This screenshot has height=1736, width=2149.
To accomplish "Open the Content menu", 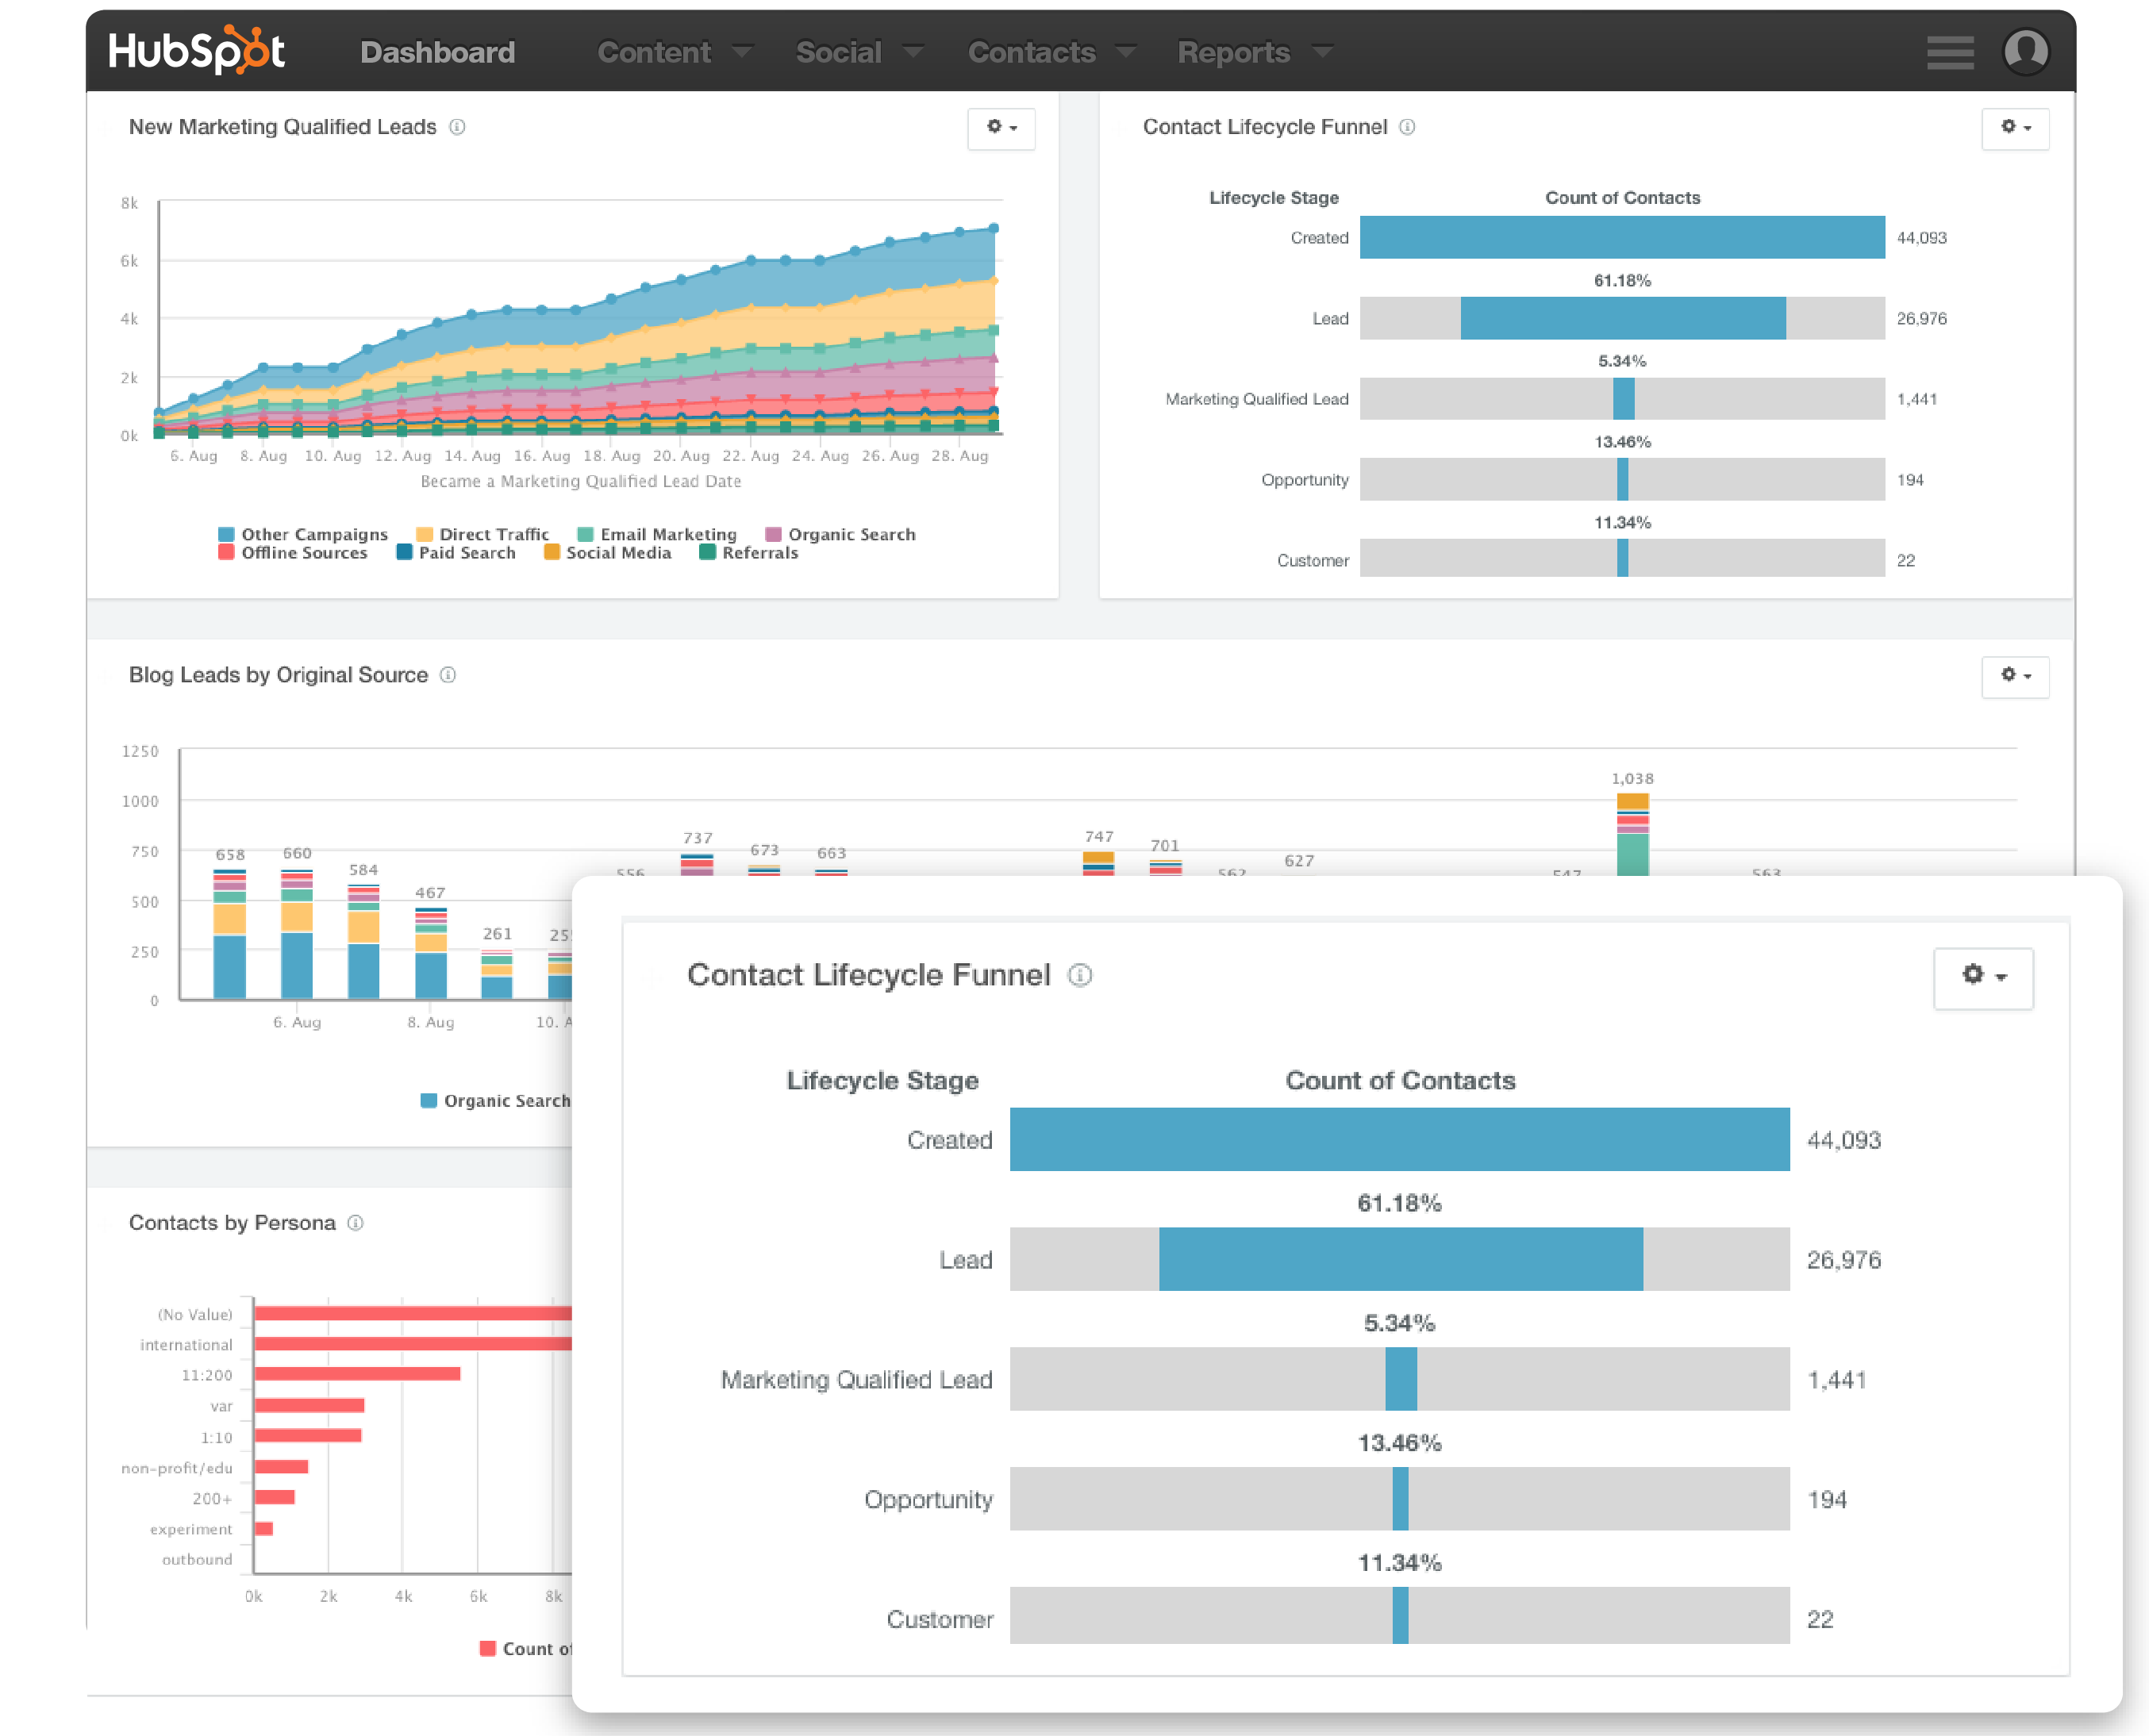I will pos(654,52).
